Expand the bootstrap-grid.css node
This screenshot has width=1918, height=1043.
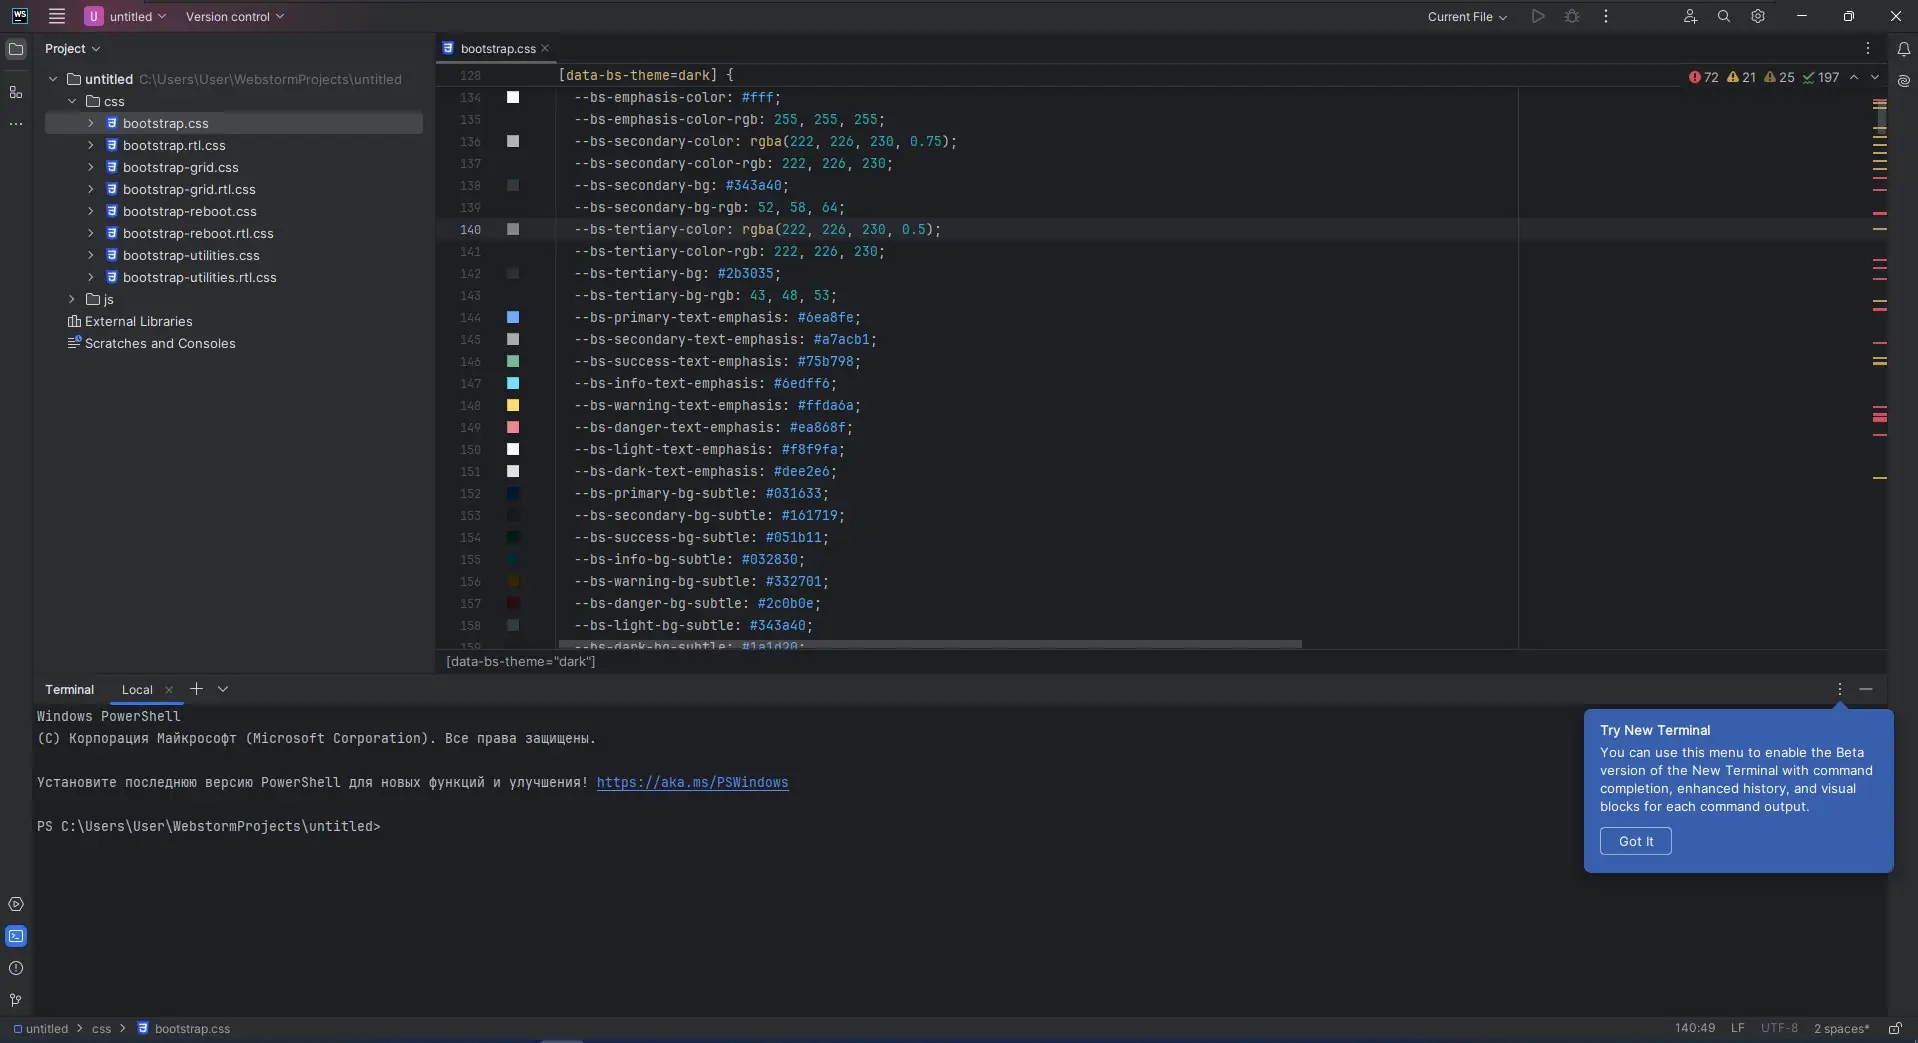pos(91,167)
